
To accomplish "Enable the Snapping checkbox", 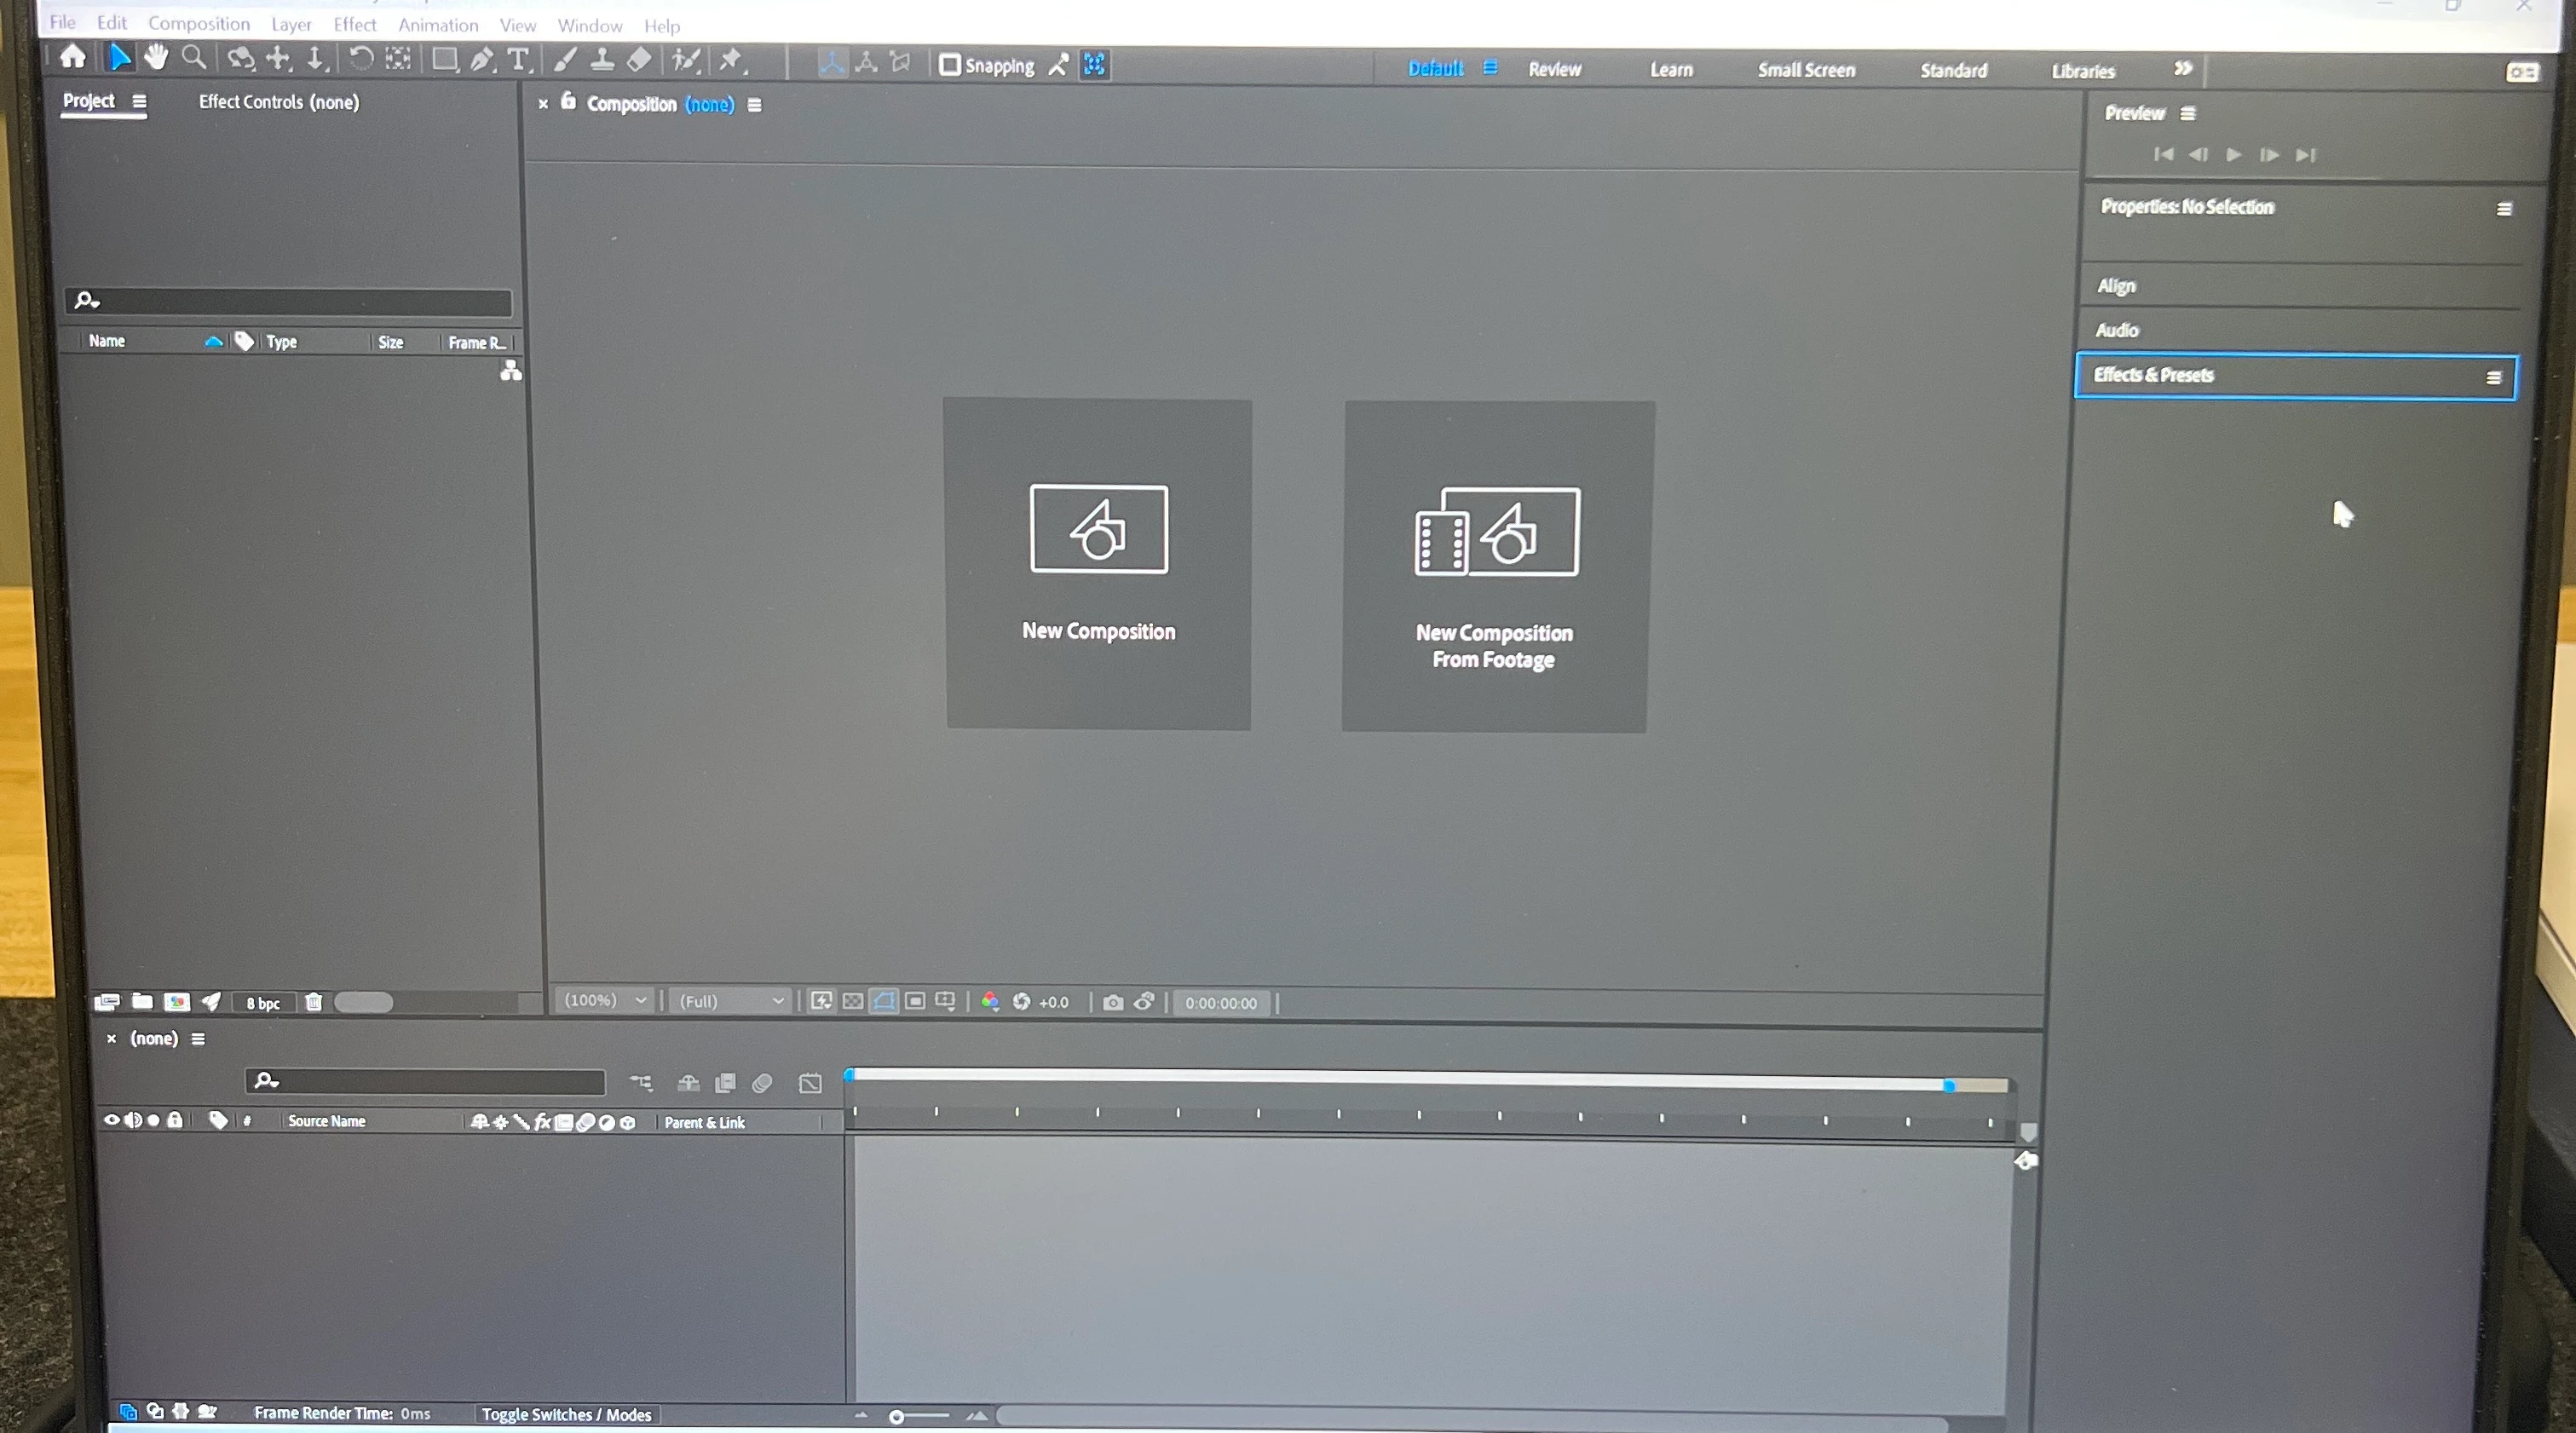I will click(x=949, y=65).
